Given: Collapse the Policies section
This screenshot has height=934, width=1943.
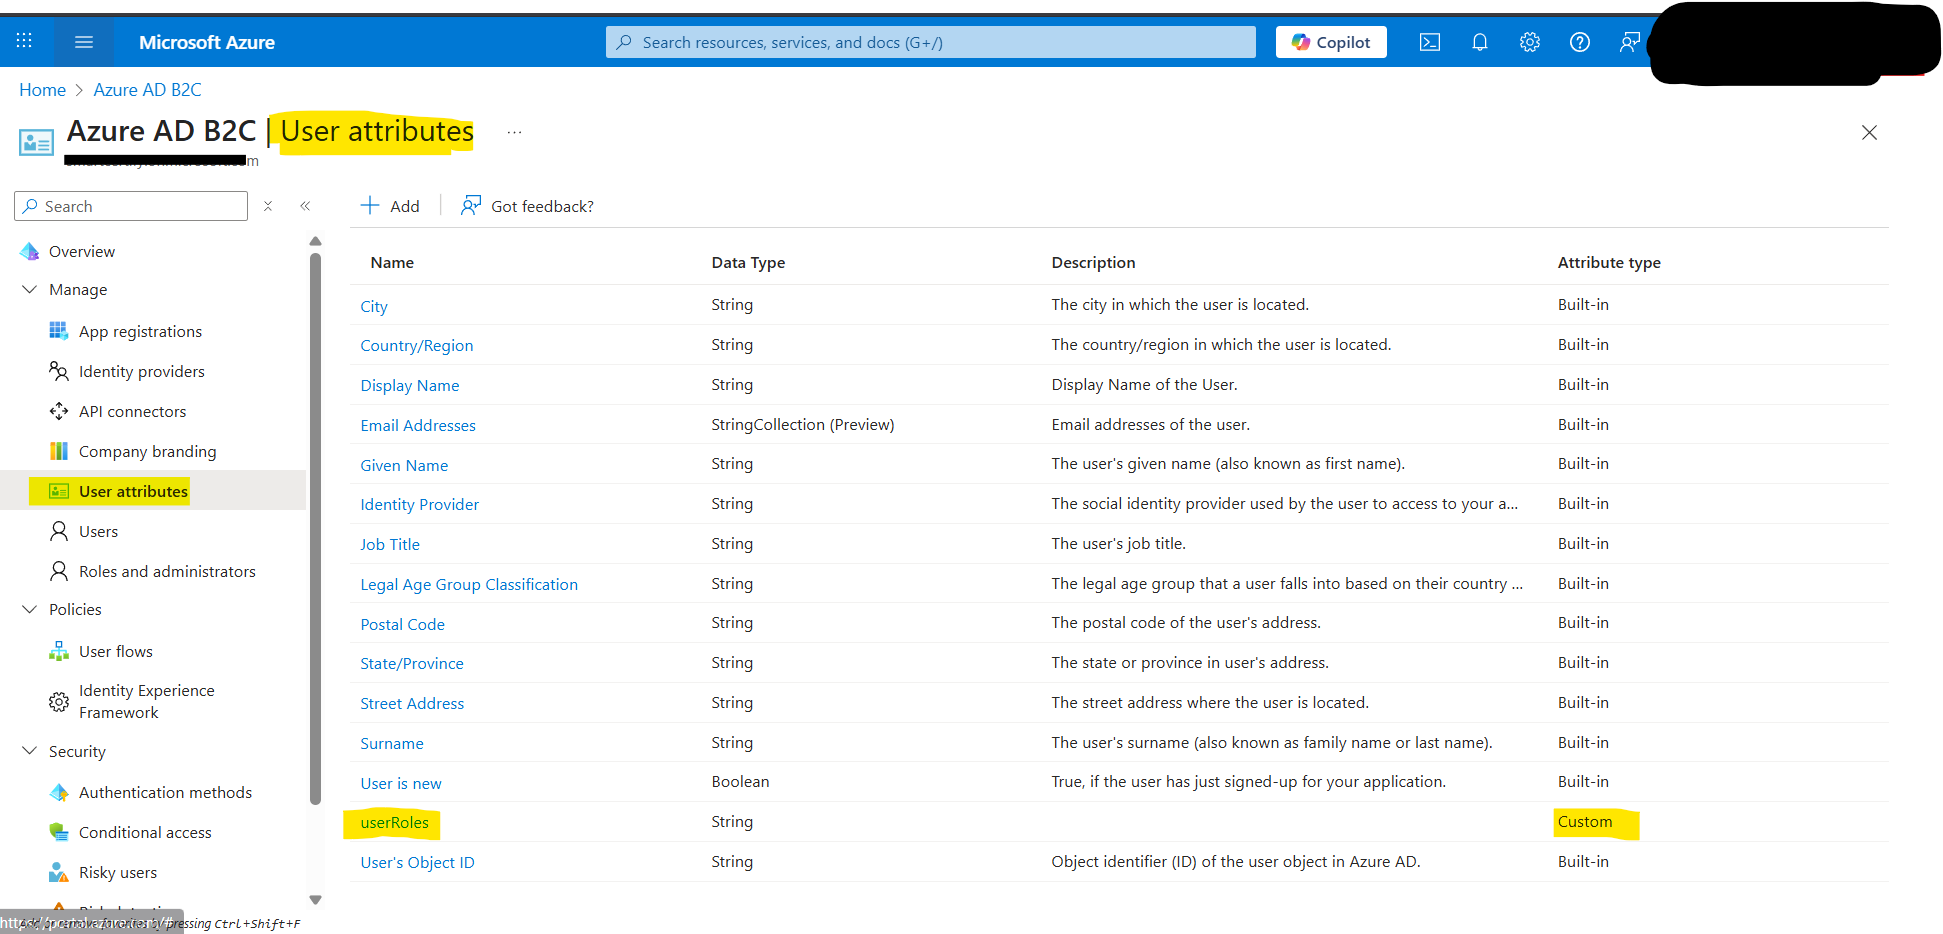Looking at the screenshot, I should click(x=29, y=608).
